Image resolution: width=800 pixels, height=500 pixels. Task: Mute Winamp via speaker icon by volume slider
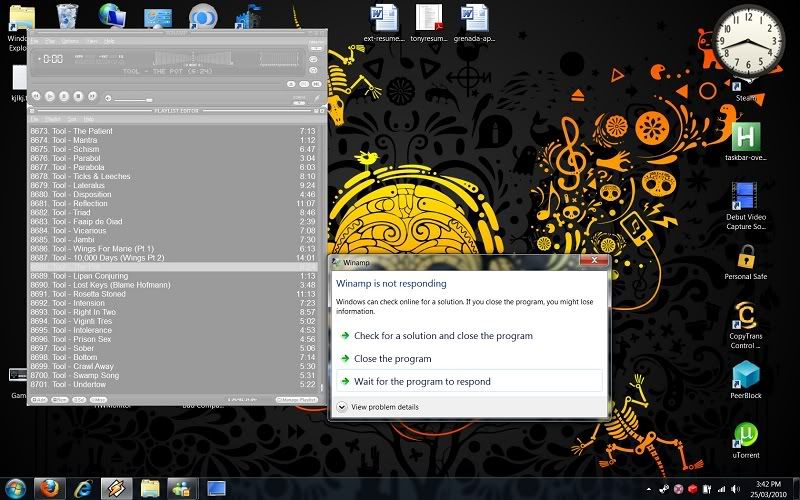pyautogui.click(x=108, y=98)
